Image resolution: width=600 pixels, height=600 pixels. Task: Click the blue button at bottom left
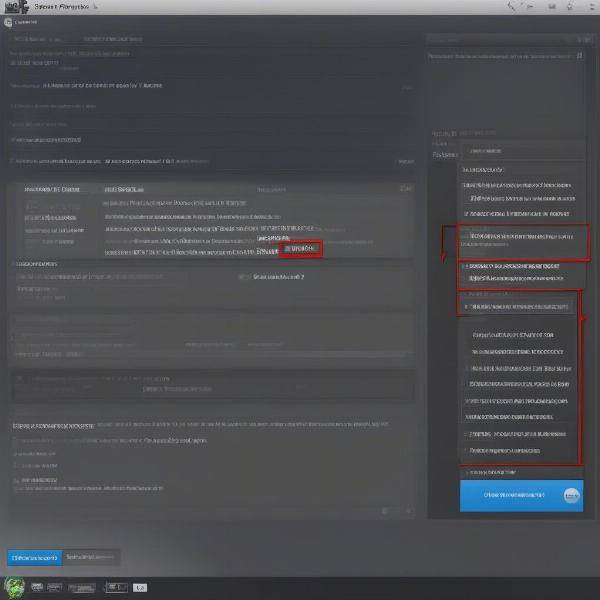(34, 558)
